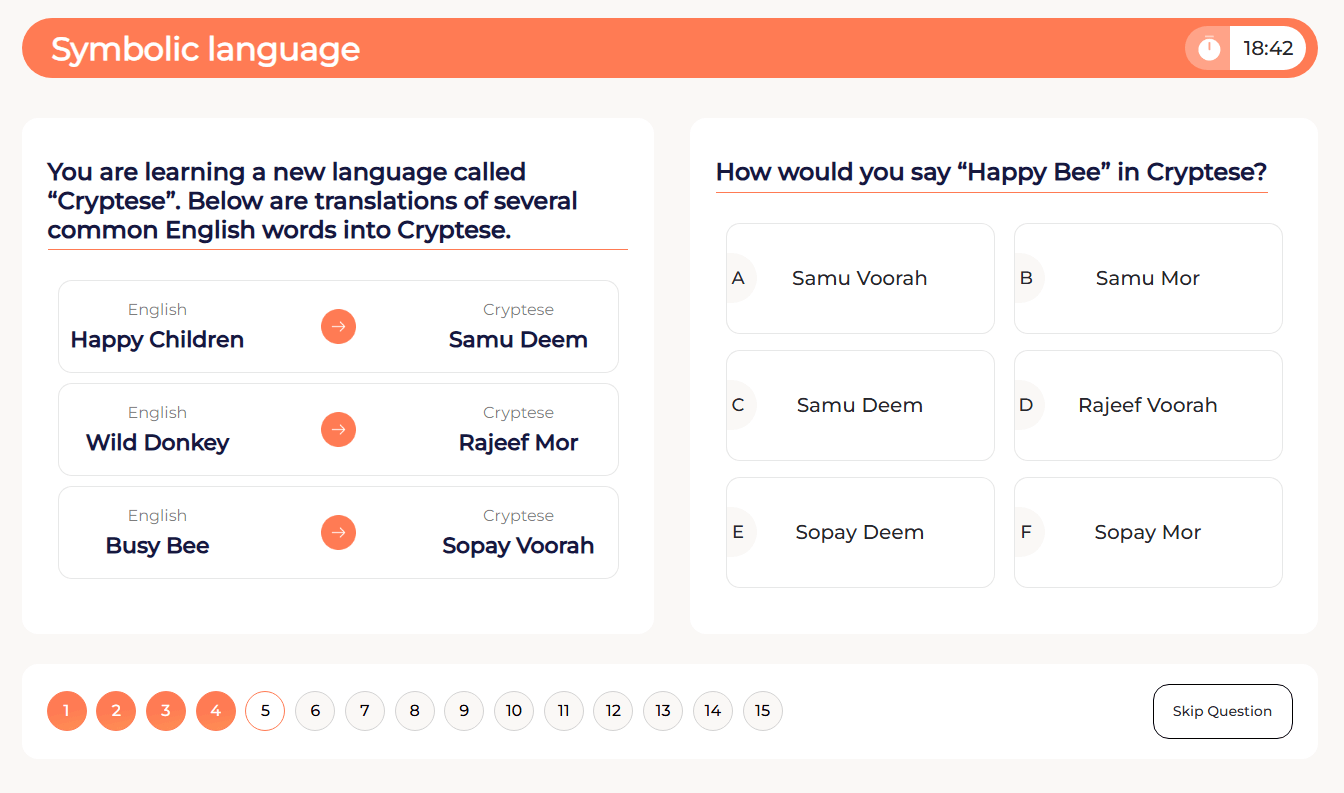This screenshot has width=1344, height=793.
Task: Jump to question 12
Action: [x=613, y=711]
